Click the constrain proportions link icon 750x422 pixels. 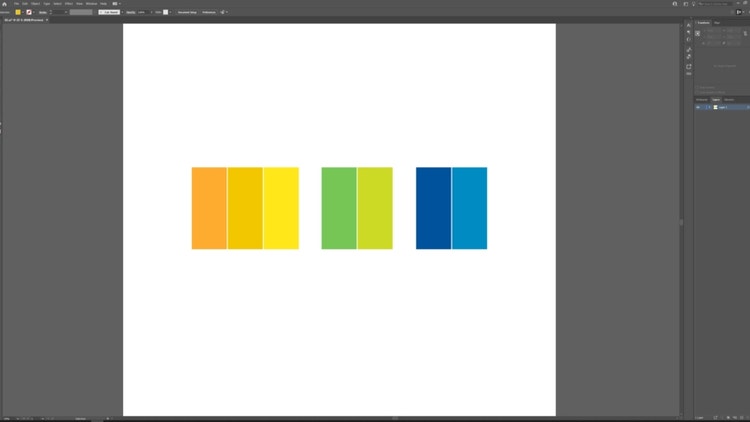(745, 33)
